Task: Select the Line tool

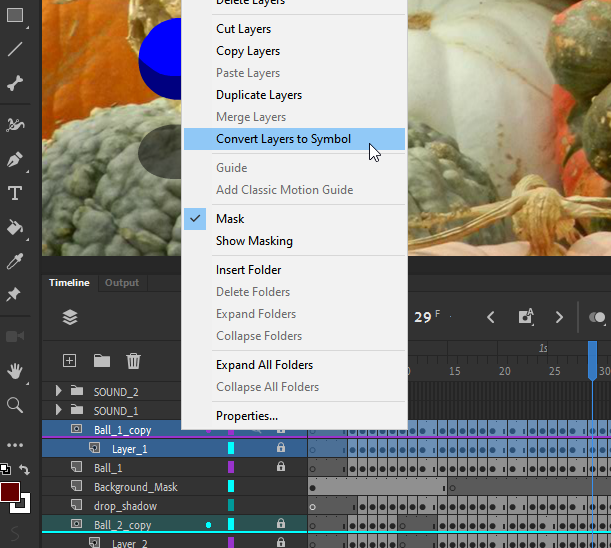Action: click(15, 49)
